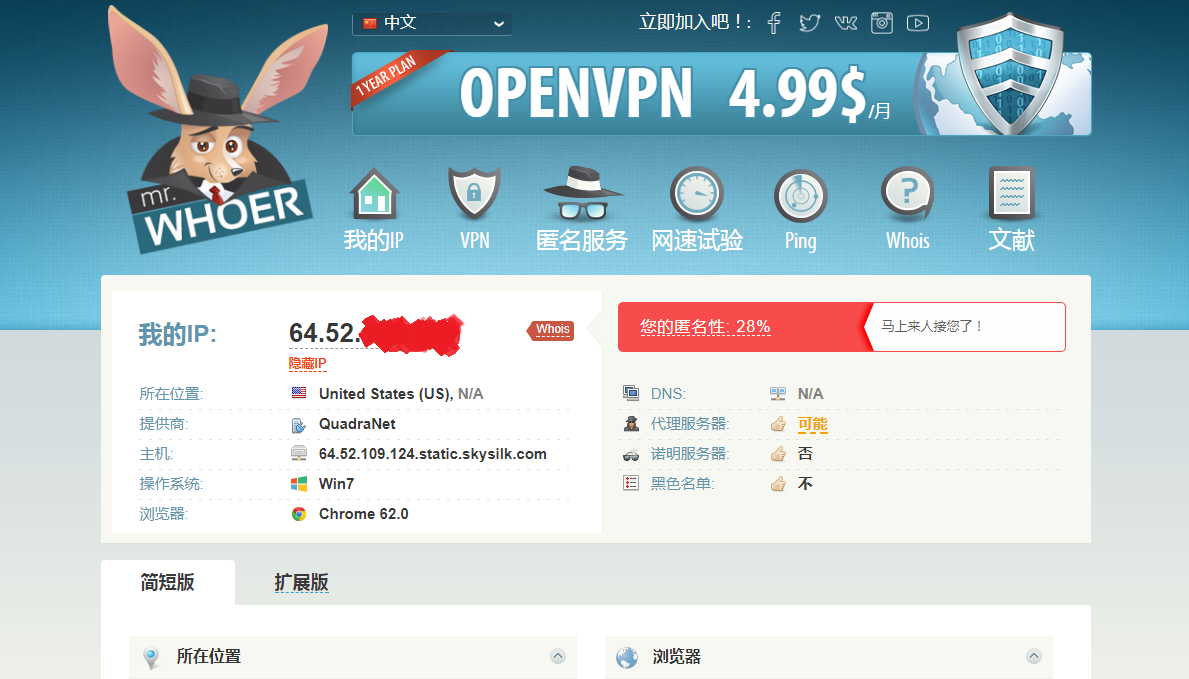This screenshot has width=1189, height=679.
Task: Click the 网速试验 speedometer icon
Action: pyautogui.click(x=697, y=193)
